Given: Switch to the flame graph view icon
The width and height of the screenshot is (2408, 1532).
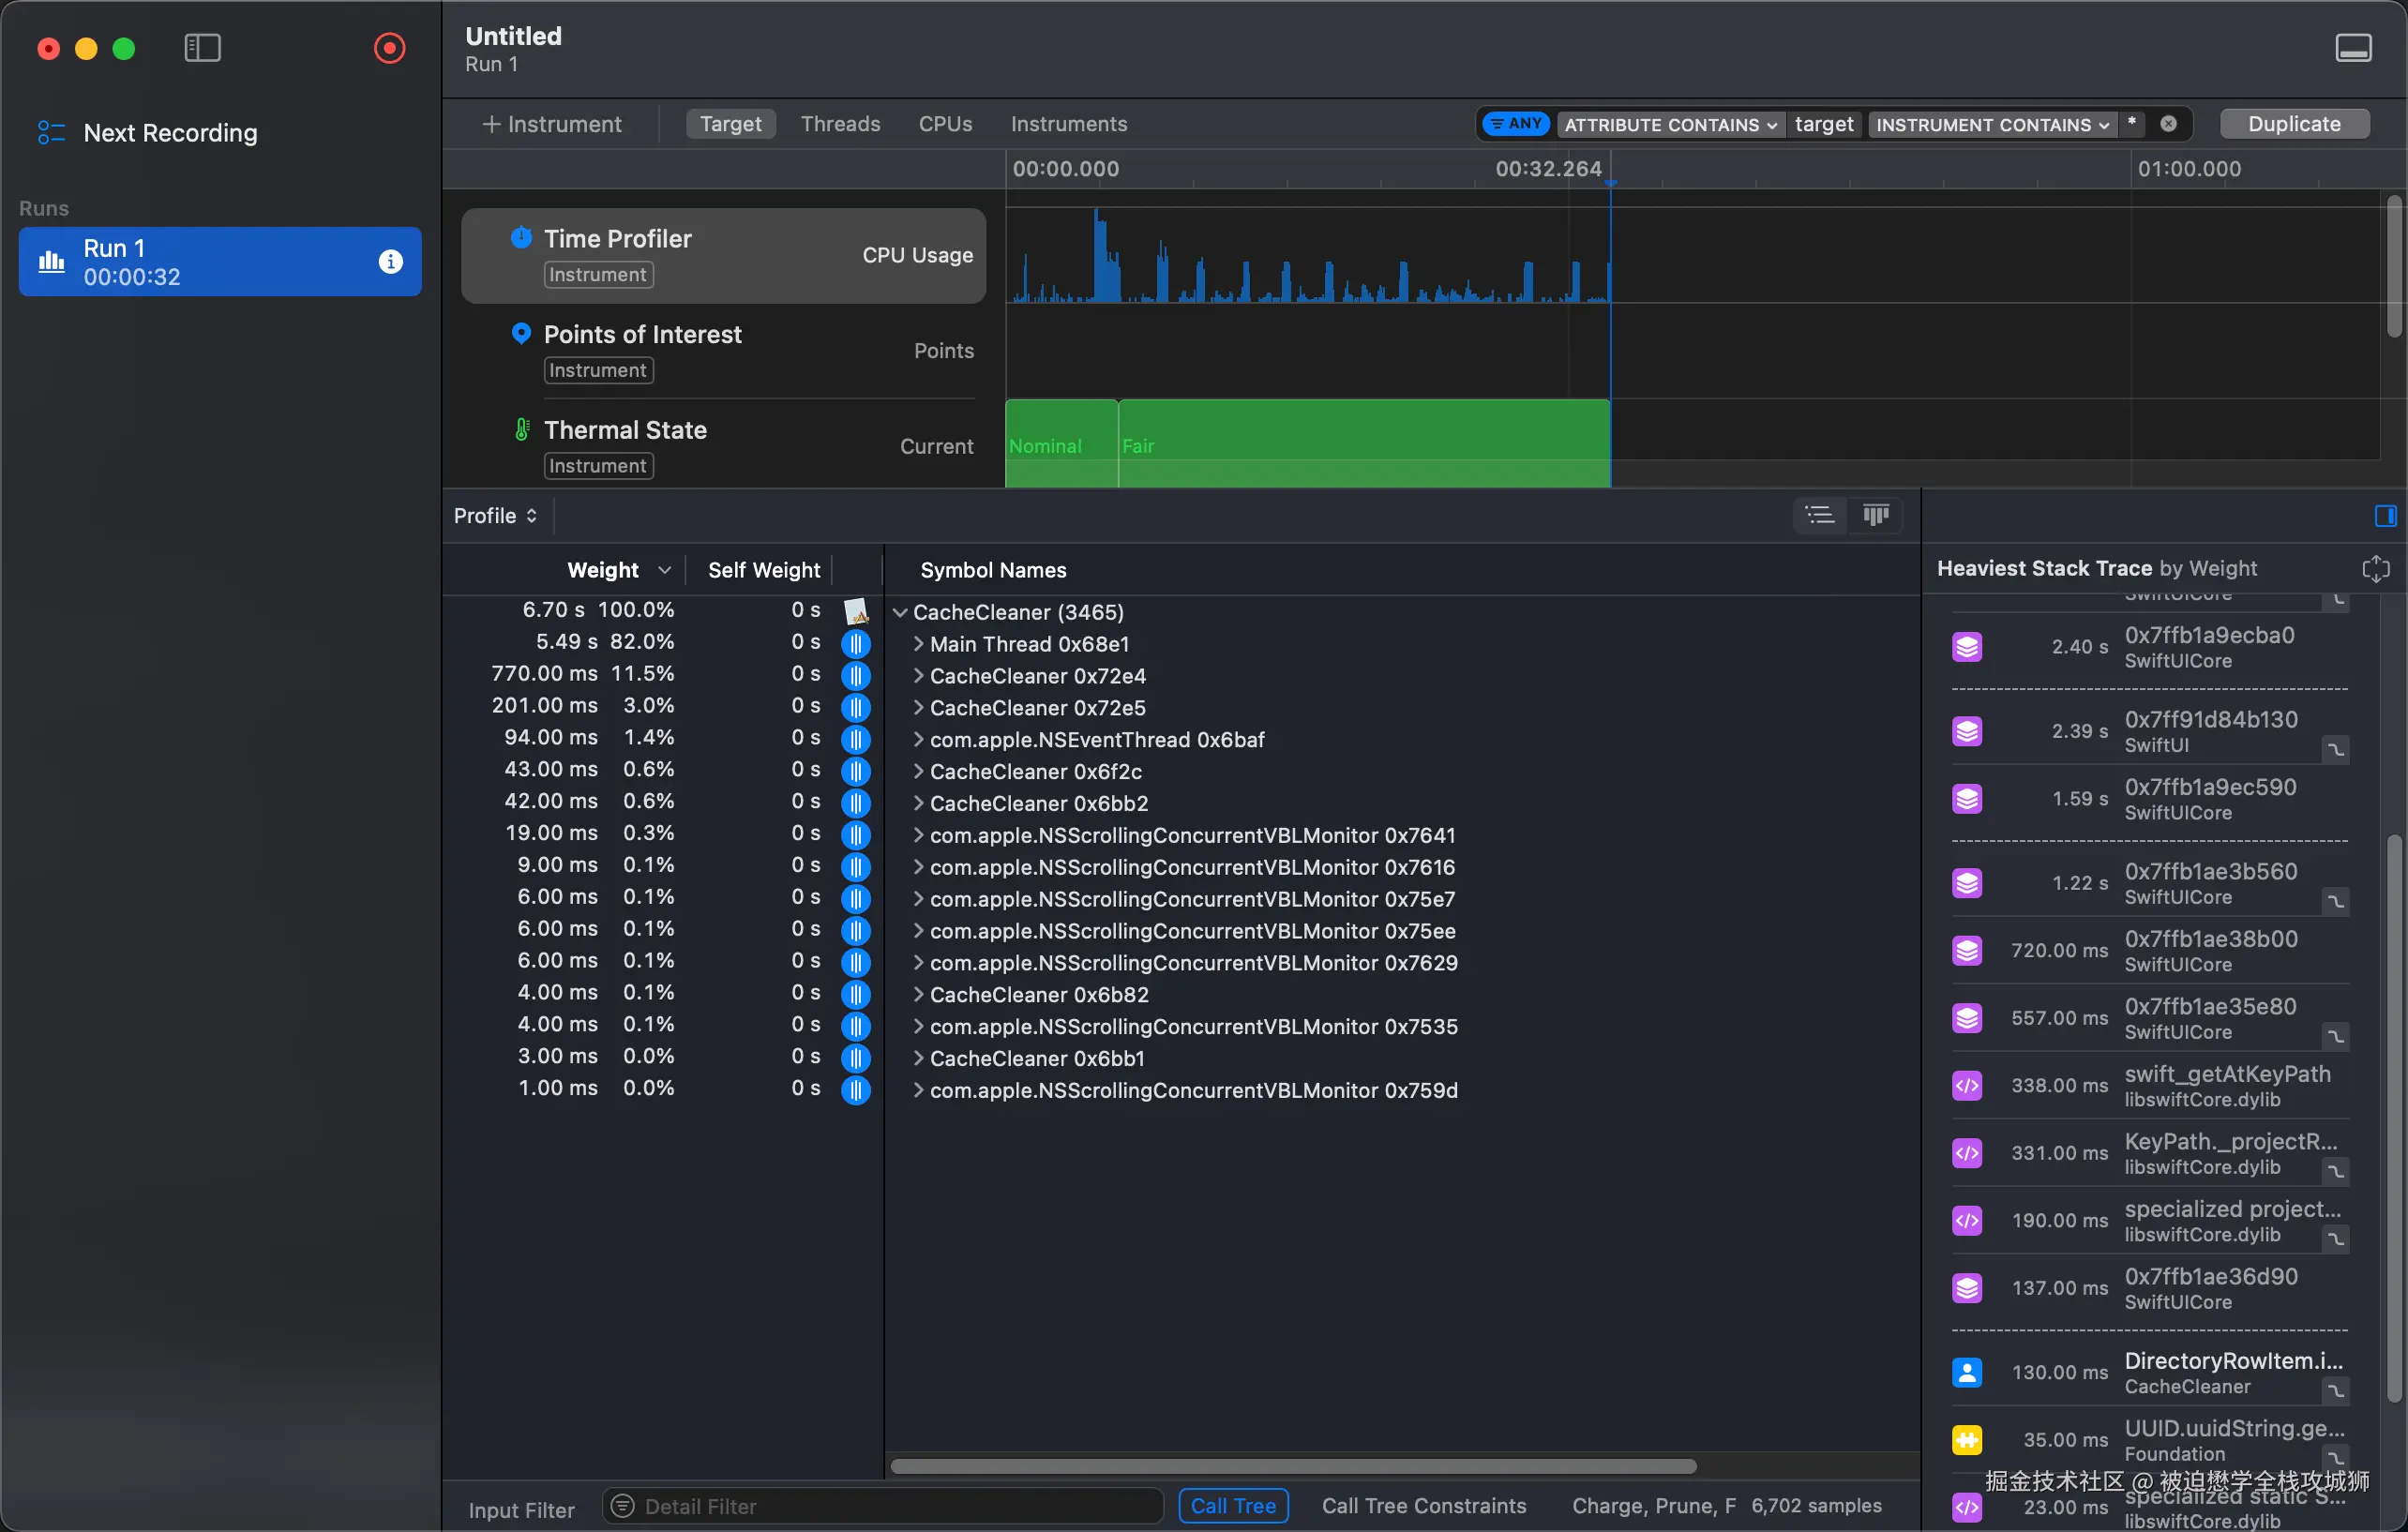Looking at the screenshot, I should point(1875,516).
